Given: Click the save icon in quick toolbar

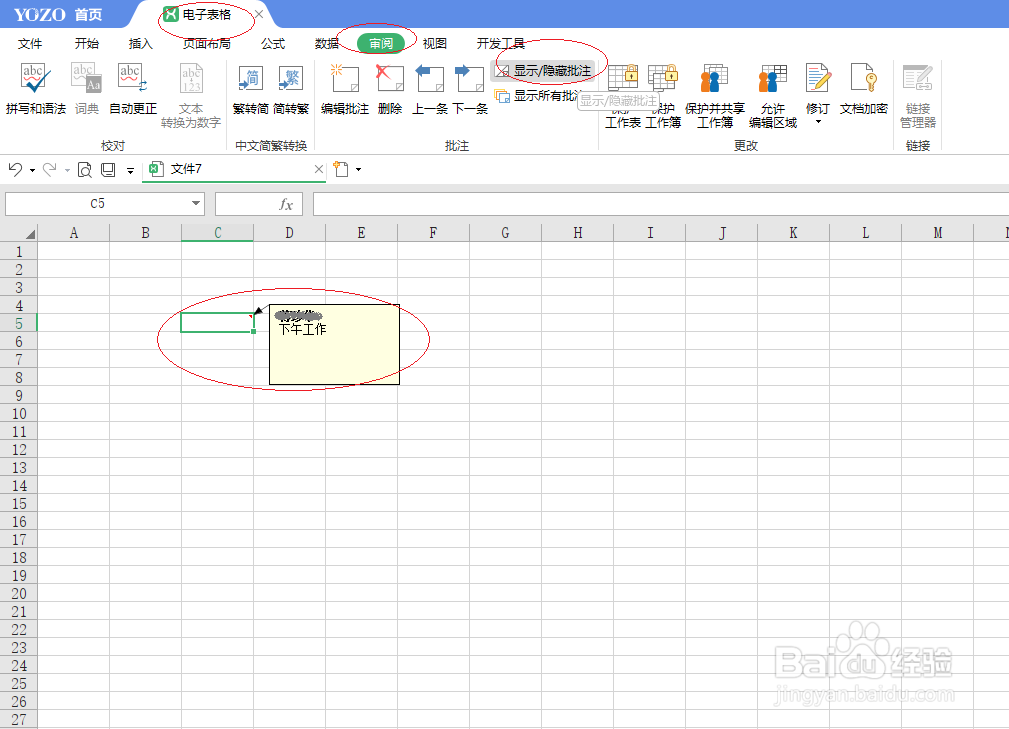Looking at the screenshot, I should pyautogui.click(x=108, y=169).
